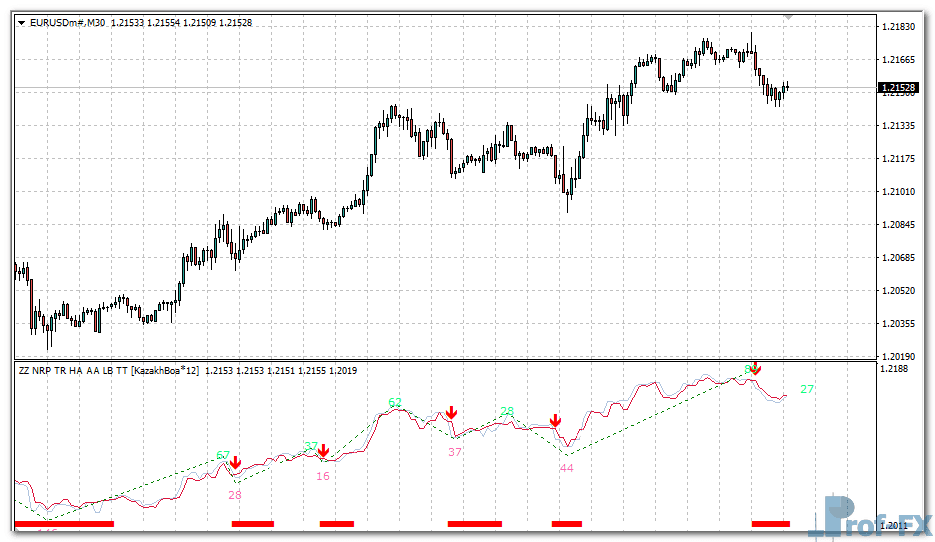
Task: Select the ZZ NRP KazakhBoa indicator title
Action: point(108,371)
